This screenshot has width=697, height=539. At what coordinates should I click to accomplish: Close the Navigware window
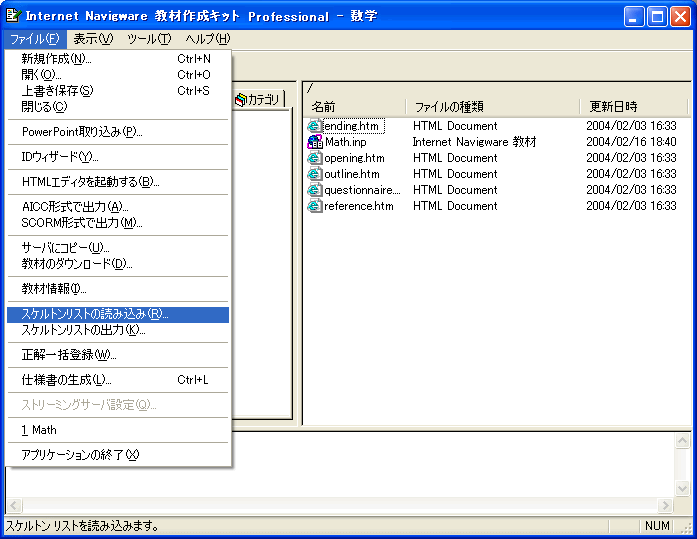(x=681, y=17)
